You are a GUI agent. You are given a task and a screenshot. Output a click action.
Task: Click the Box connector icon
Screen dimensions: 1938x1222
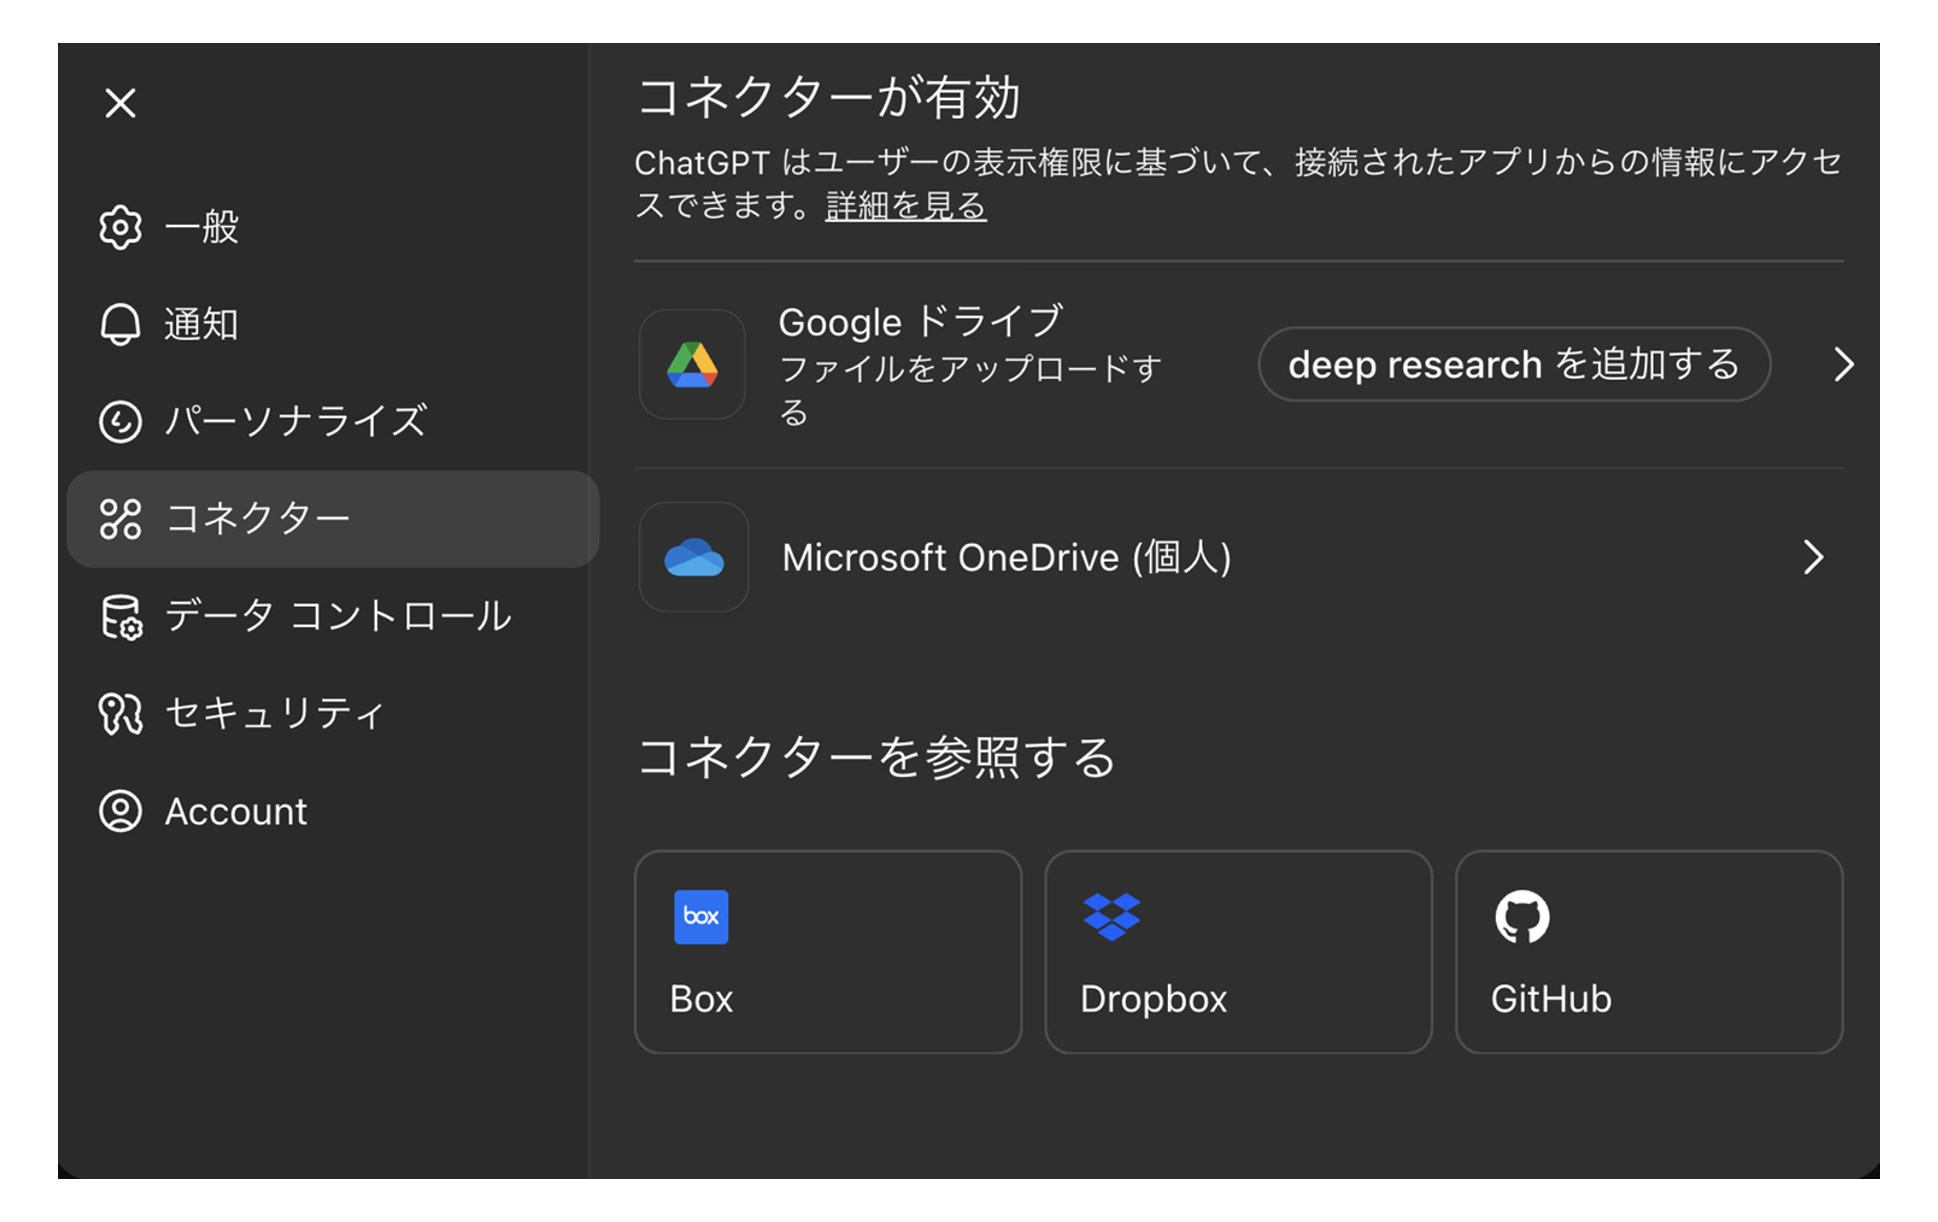[700, 917]
